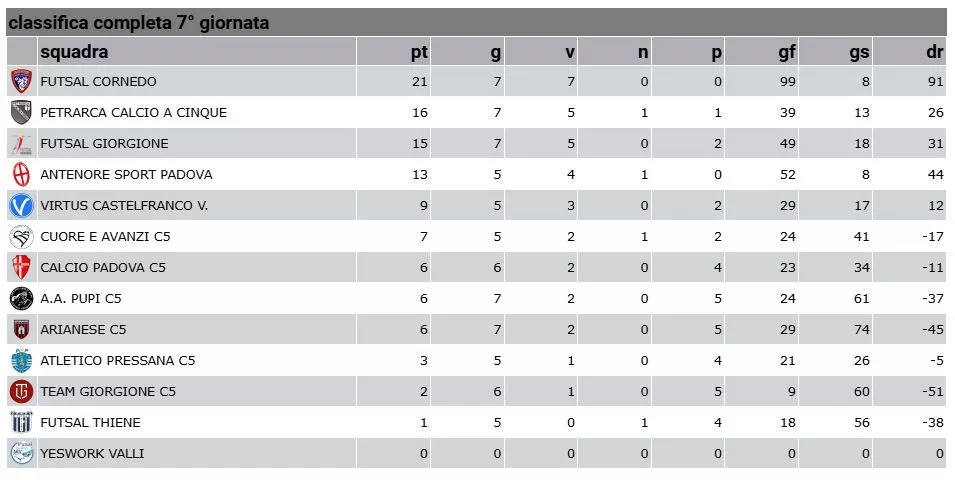955x480 pixels.
Task: Click the Futsal Thiene striped crest
Action: point(21,423)
